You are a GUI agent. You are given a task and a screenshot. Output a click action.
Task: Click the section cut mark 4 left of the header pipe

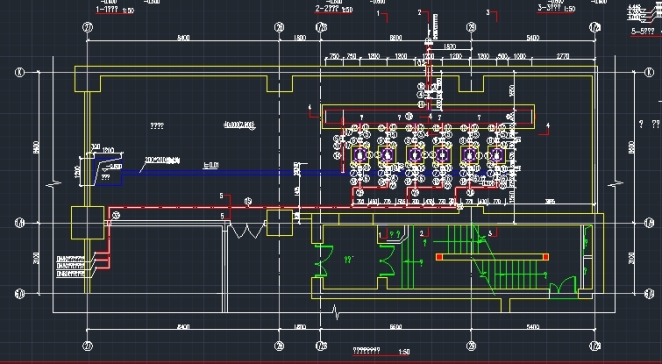313,111
